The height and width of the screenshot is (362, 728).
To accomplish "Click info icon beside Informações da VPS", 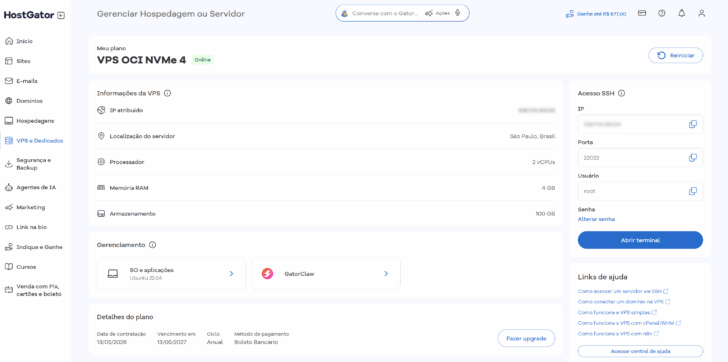I will (x=168, y=93).
